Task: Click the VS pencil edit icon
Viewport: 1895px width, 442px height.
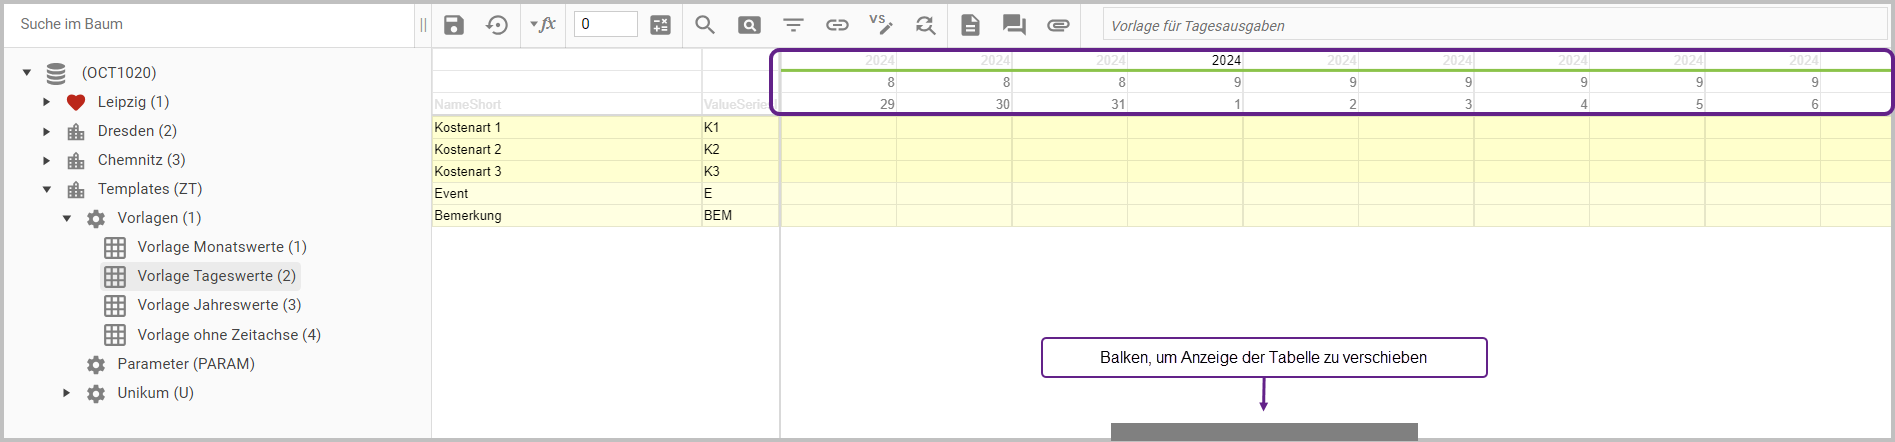Action: point(881,25)
